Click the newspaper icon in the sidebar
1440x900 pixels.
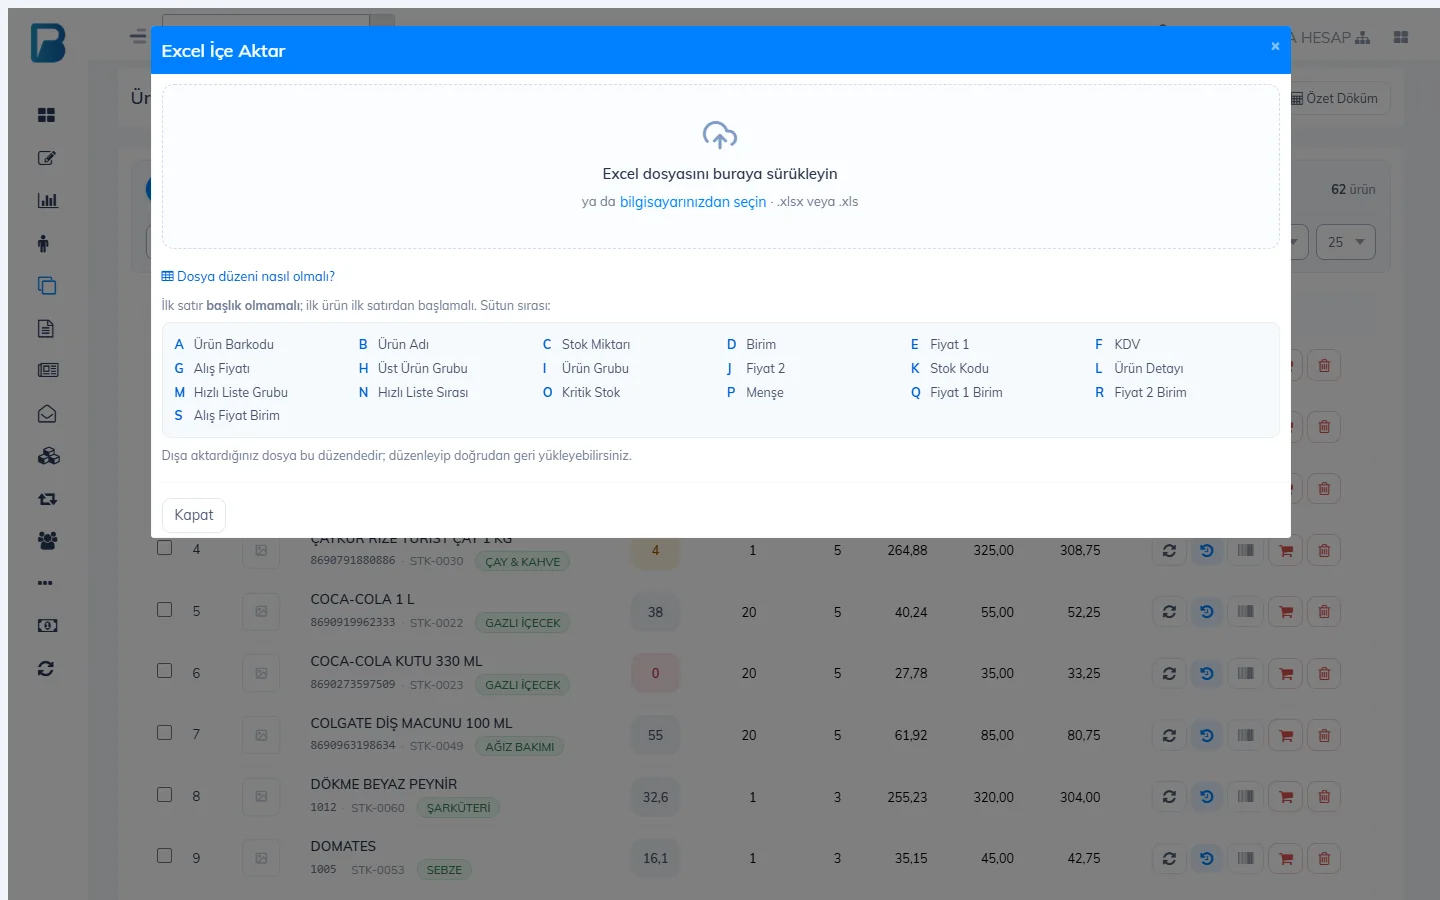(x=48, y=370)
